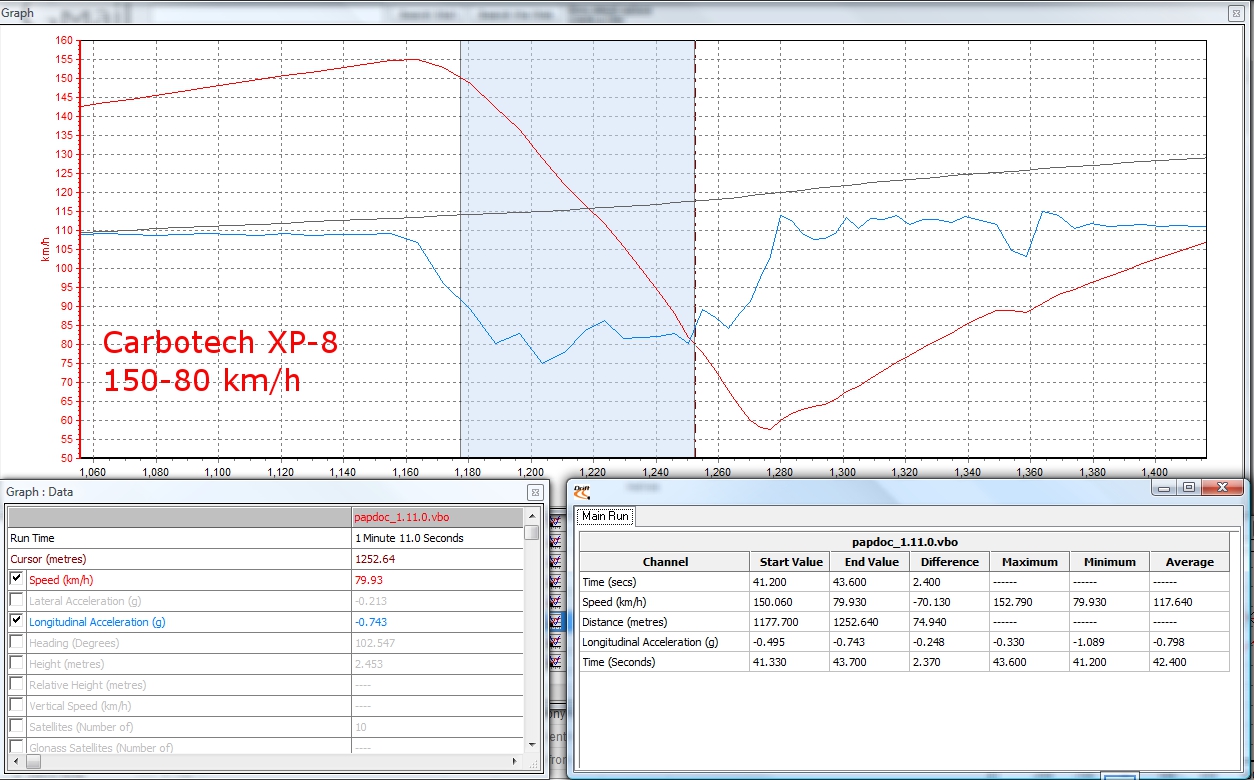Click the cursor value 1252.64

375,559
